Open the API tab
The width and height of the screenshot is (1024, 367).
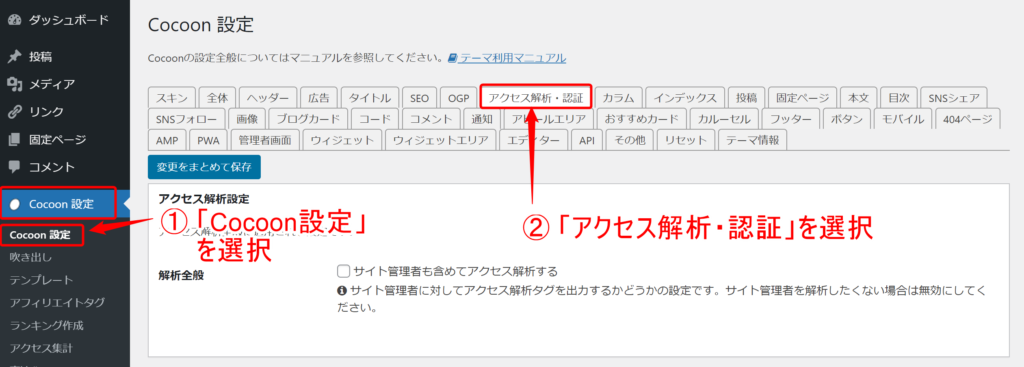tap(586, 140)
